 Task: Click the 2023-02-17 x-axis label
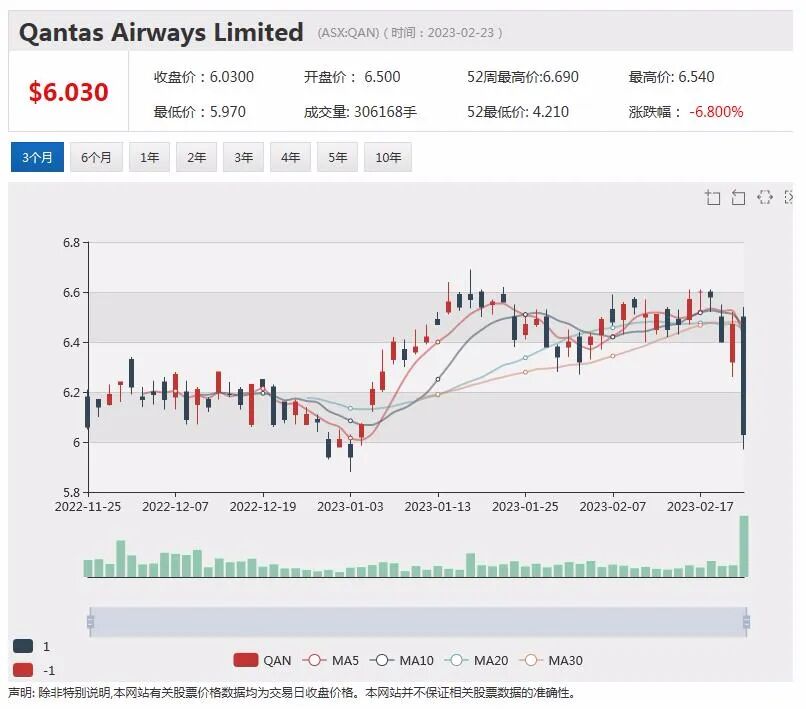(x=700, y=507)
